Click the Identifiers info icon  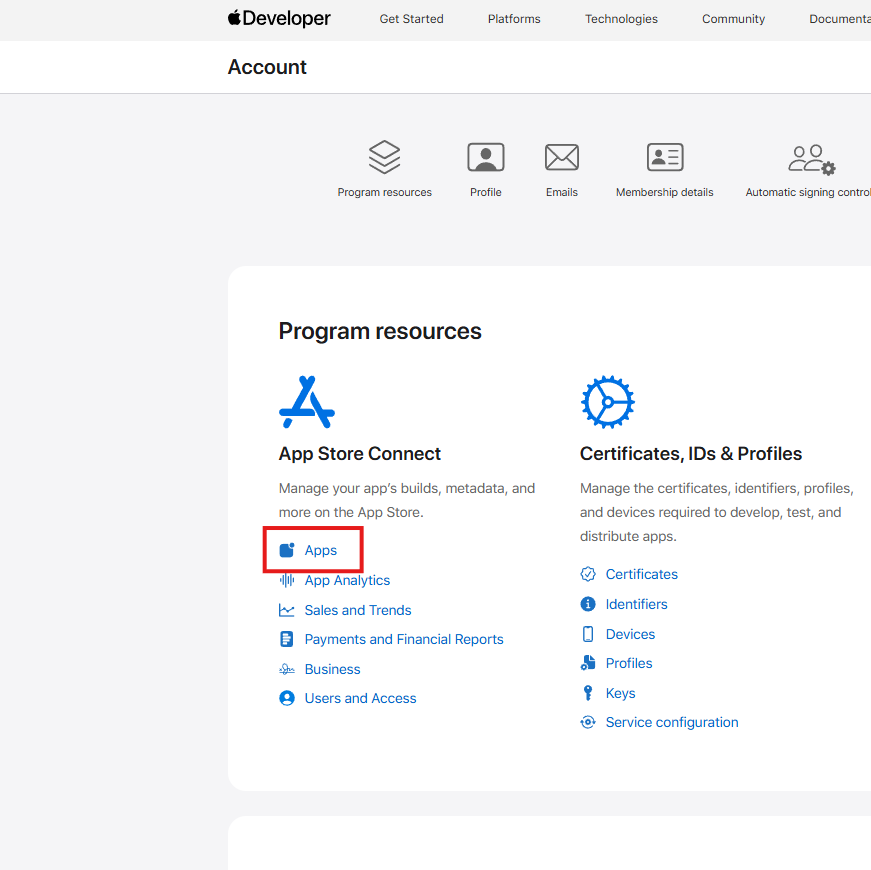click(588, 604)
